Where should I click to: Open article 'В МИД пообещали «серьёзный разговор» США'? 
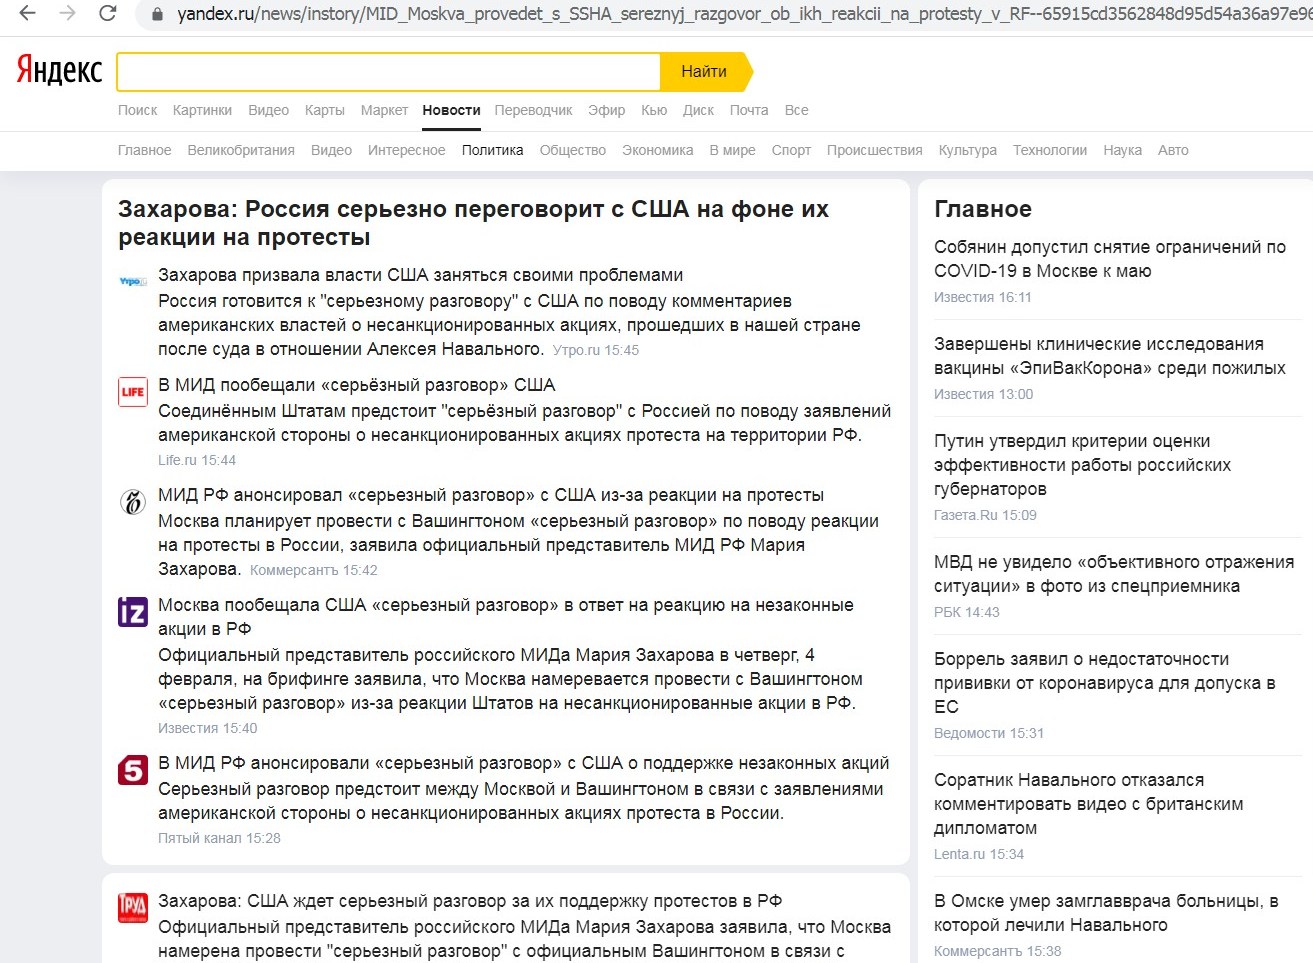pyautogui.click(x=357, y=385)
